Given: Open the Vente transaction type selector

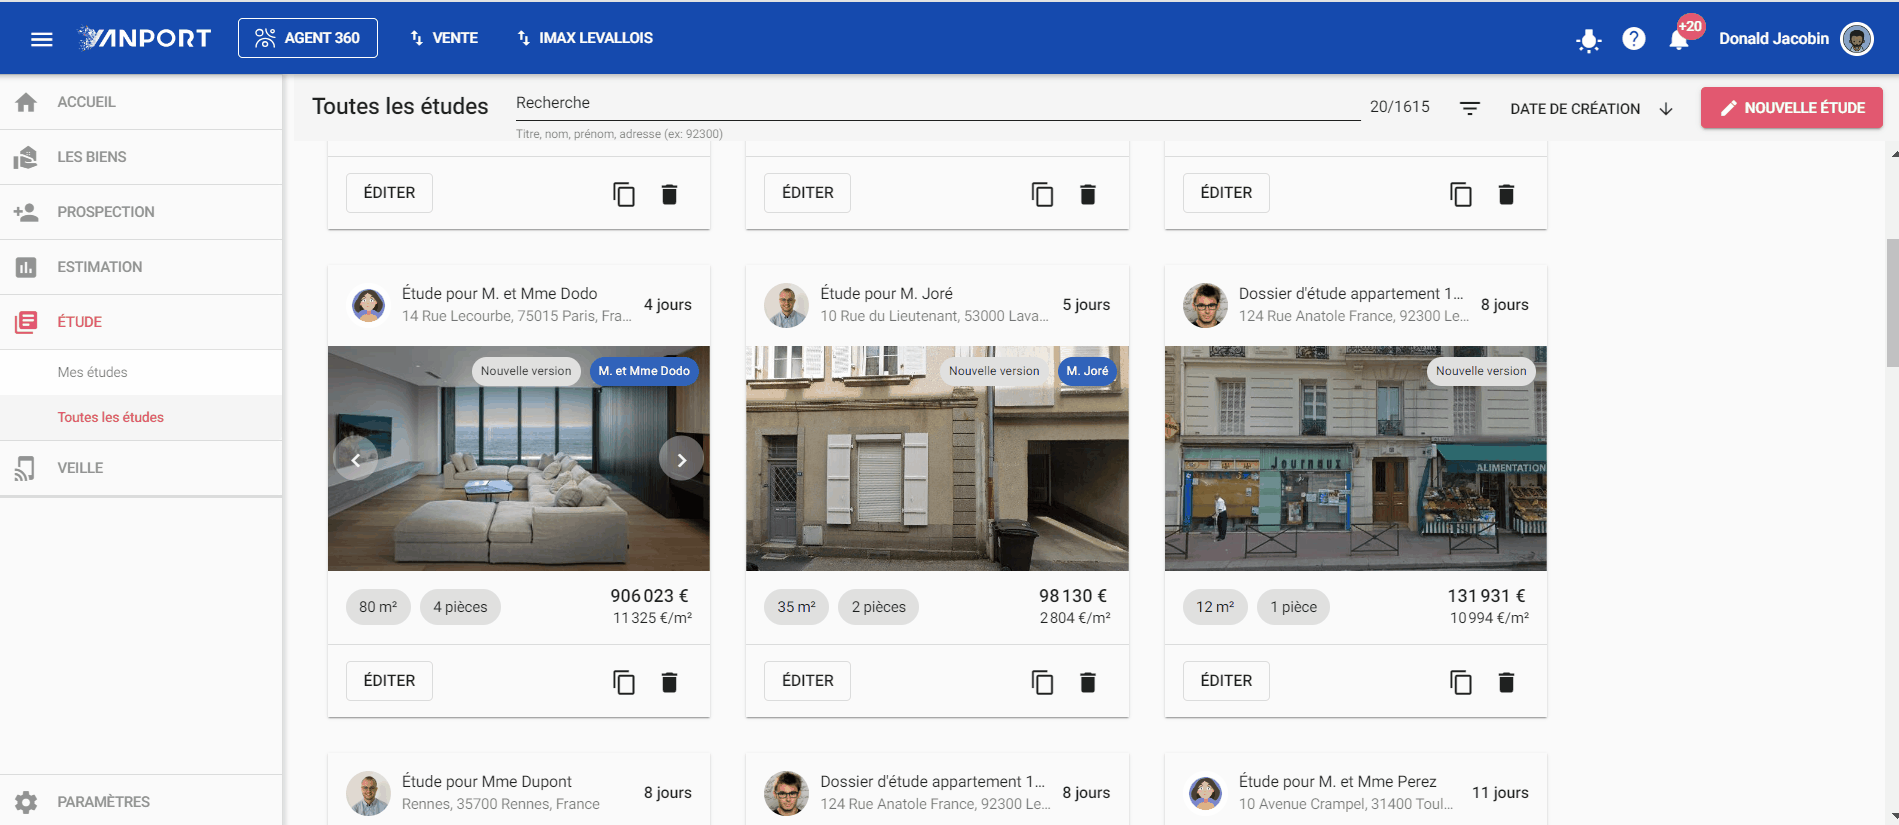Looking at the screenshot, I should tap(444, 38).
